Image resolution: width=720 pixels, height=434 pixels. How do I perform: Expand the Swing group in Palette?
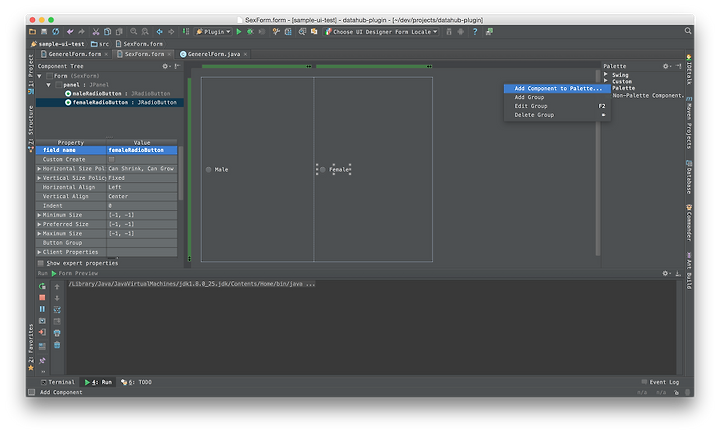606,74
